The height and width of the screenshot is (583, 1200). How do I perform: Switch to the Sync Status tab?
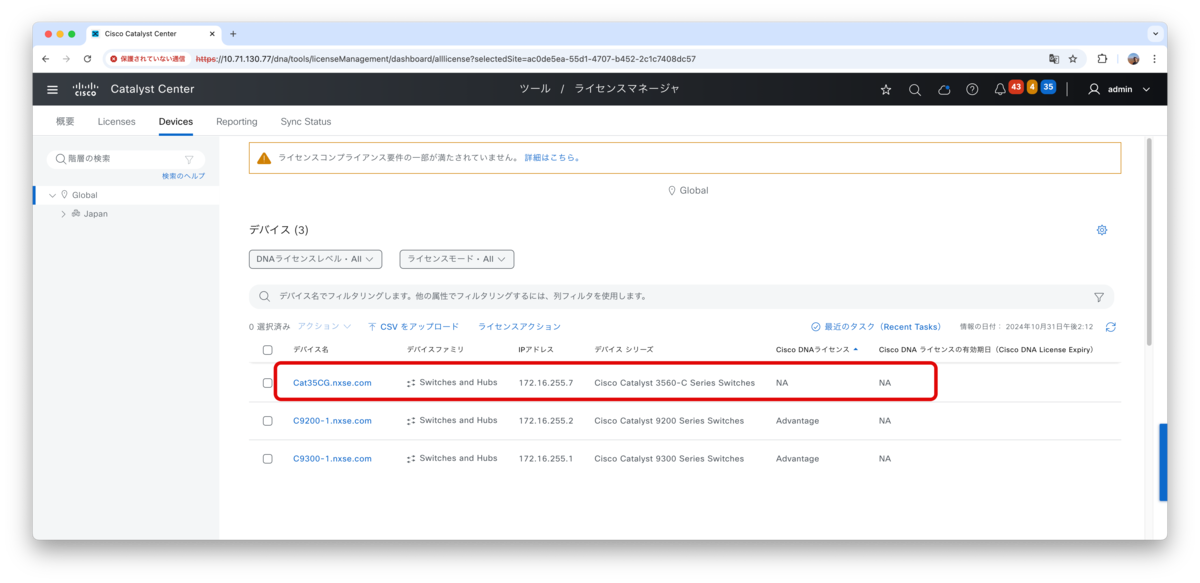coord(306,122)
